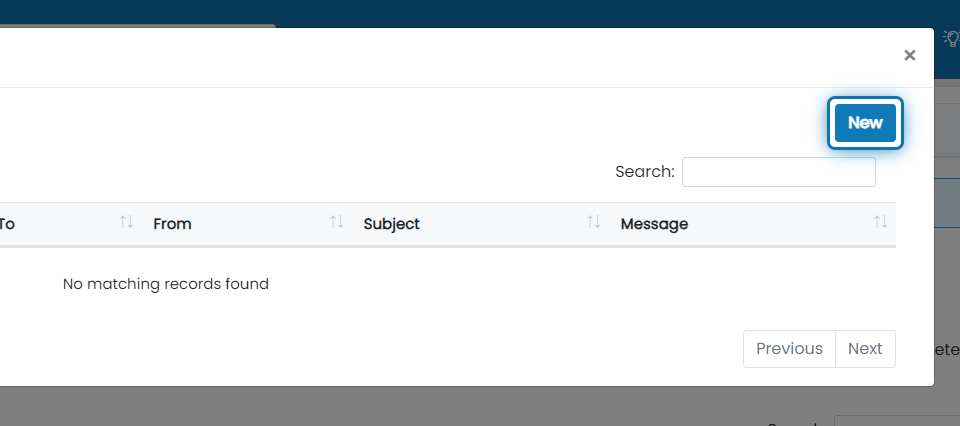Viewport: 960px width, 426px height.
Task: Close the dialog with the X icon
Action: (x=910, y=56)
